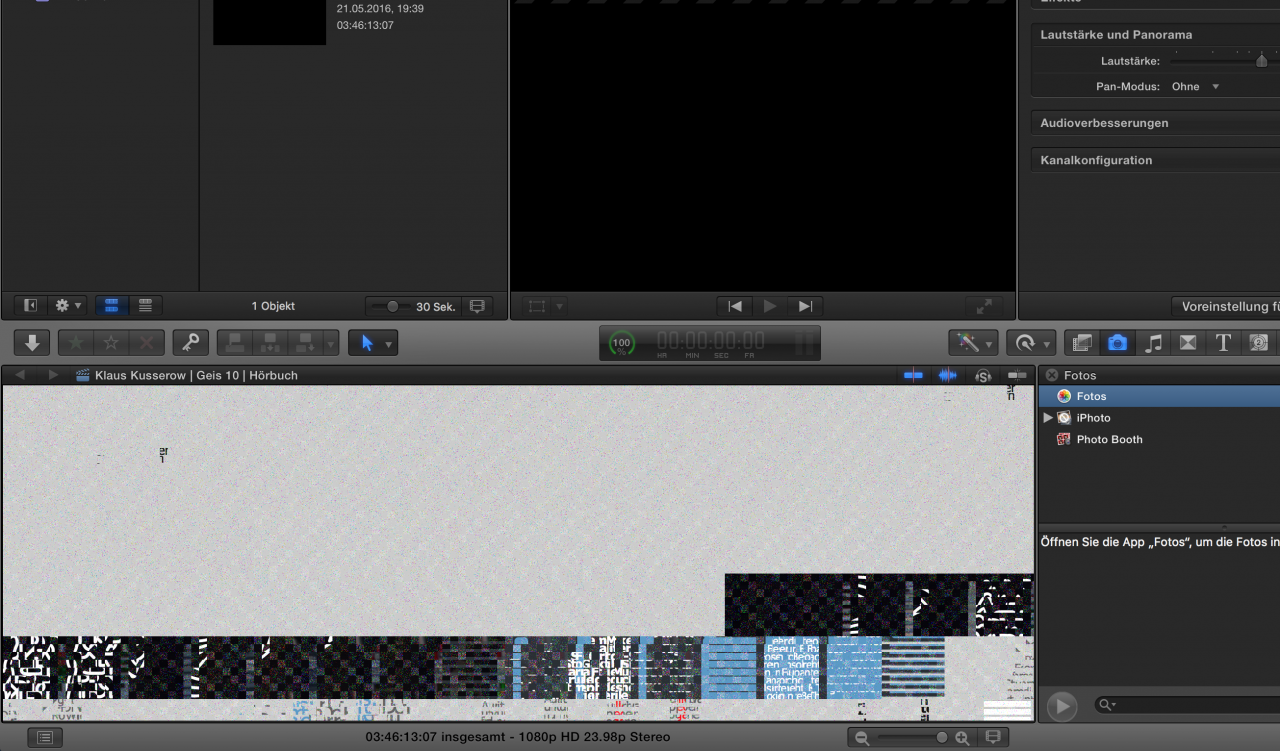Image resolution: width=1280 pixels, height=751 pixels.
Task: Go to next edit in the viewer
Action: (x=805, y=306)
